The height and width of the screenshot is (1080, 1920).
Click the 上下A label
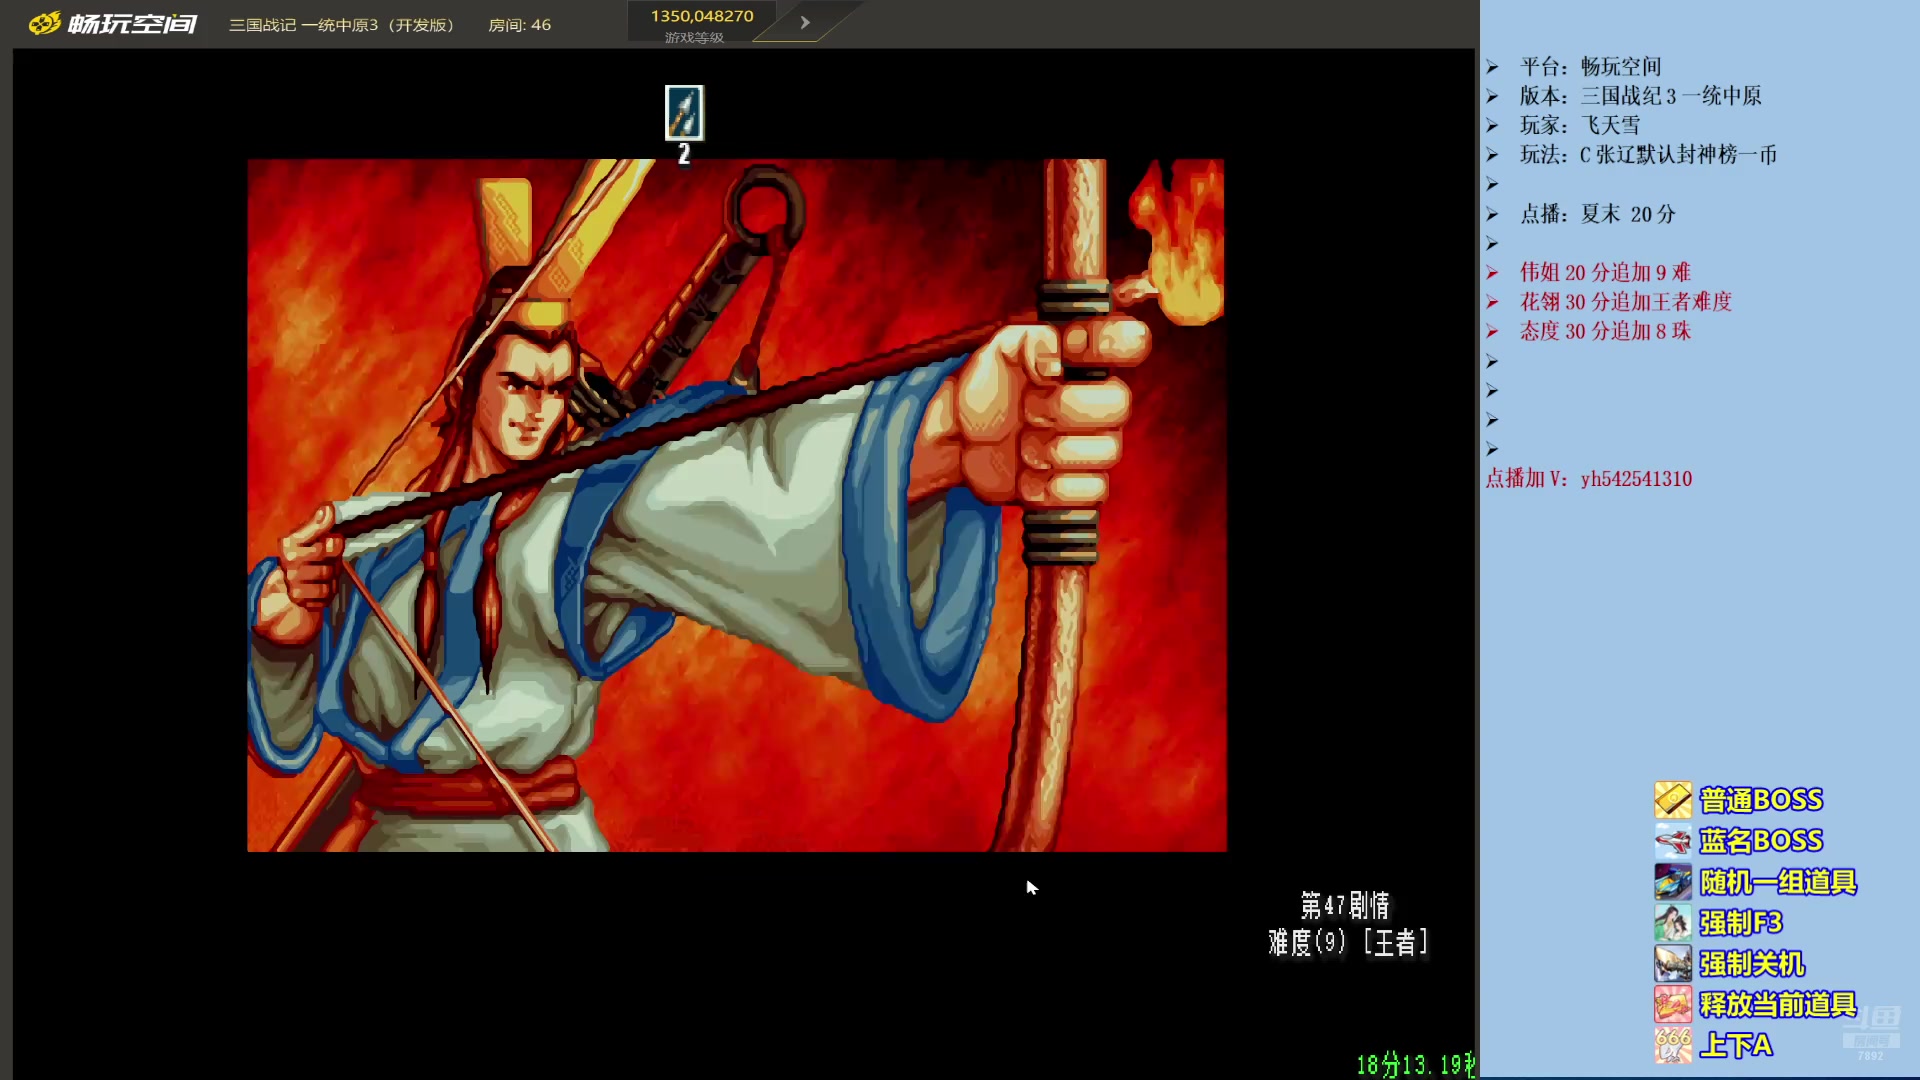[x=1736, y=1045]
